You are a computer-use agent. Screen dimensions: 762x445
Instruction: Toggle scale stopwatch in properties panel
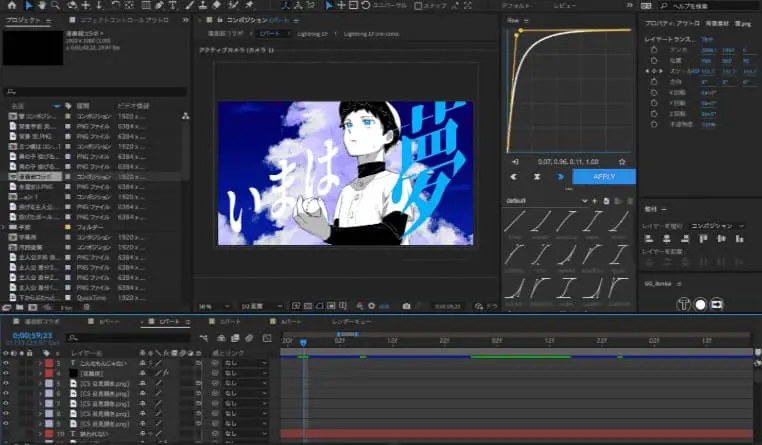point(654,71)
